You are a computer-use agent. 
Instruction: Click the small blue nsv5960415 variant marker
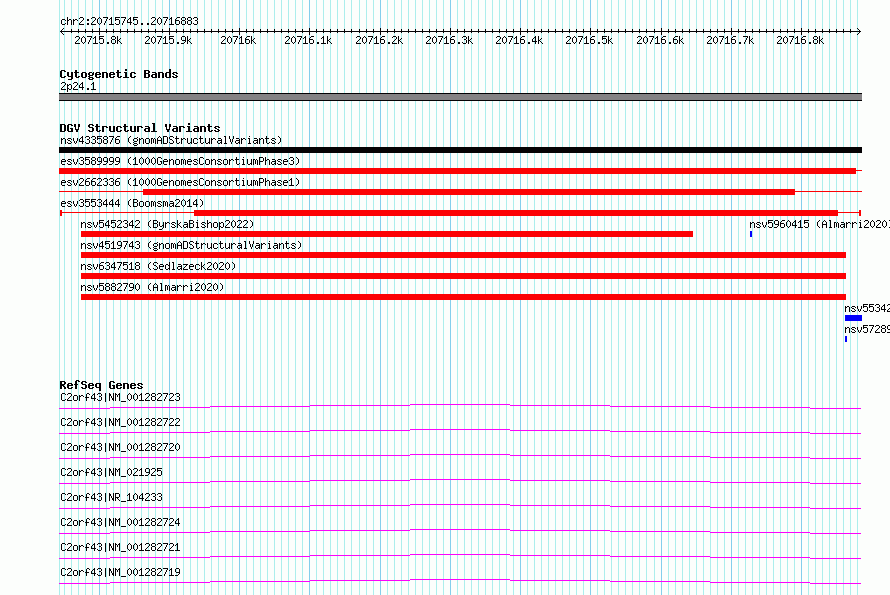pos(751,234)
